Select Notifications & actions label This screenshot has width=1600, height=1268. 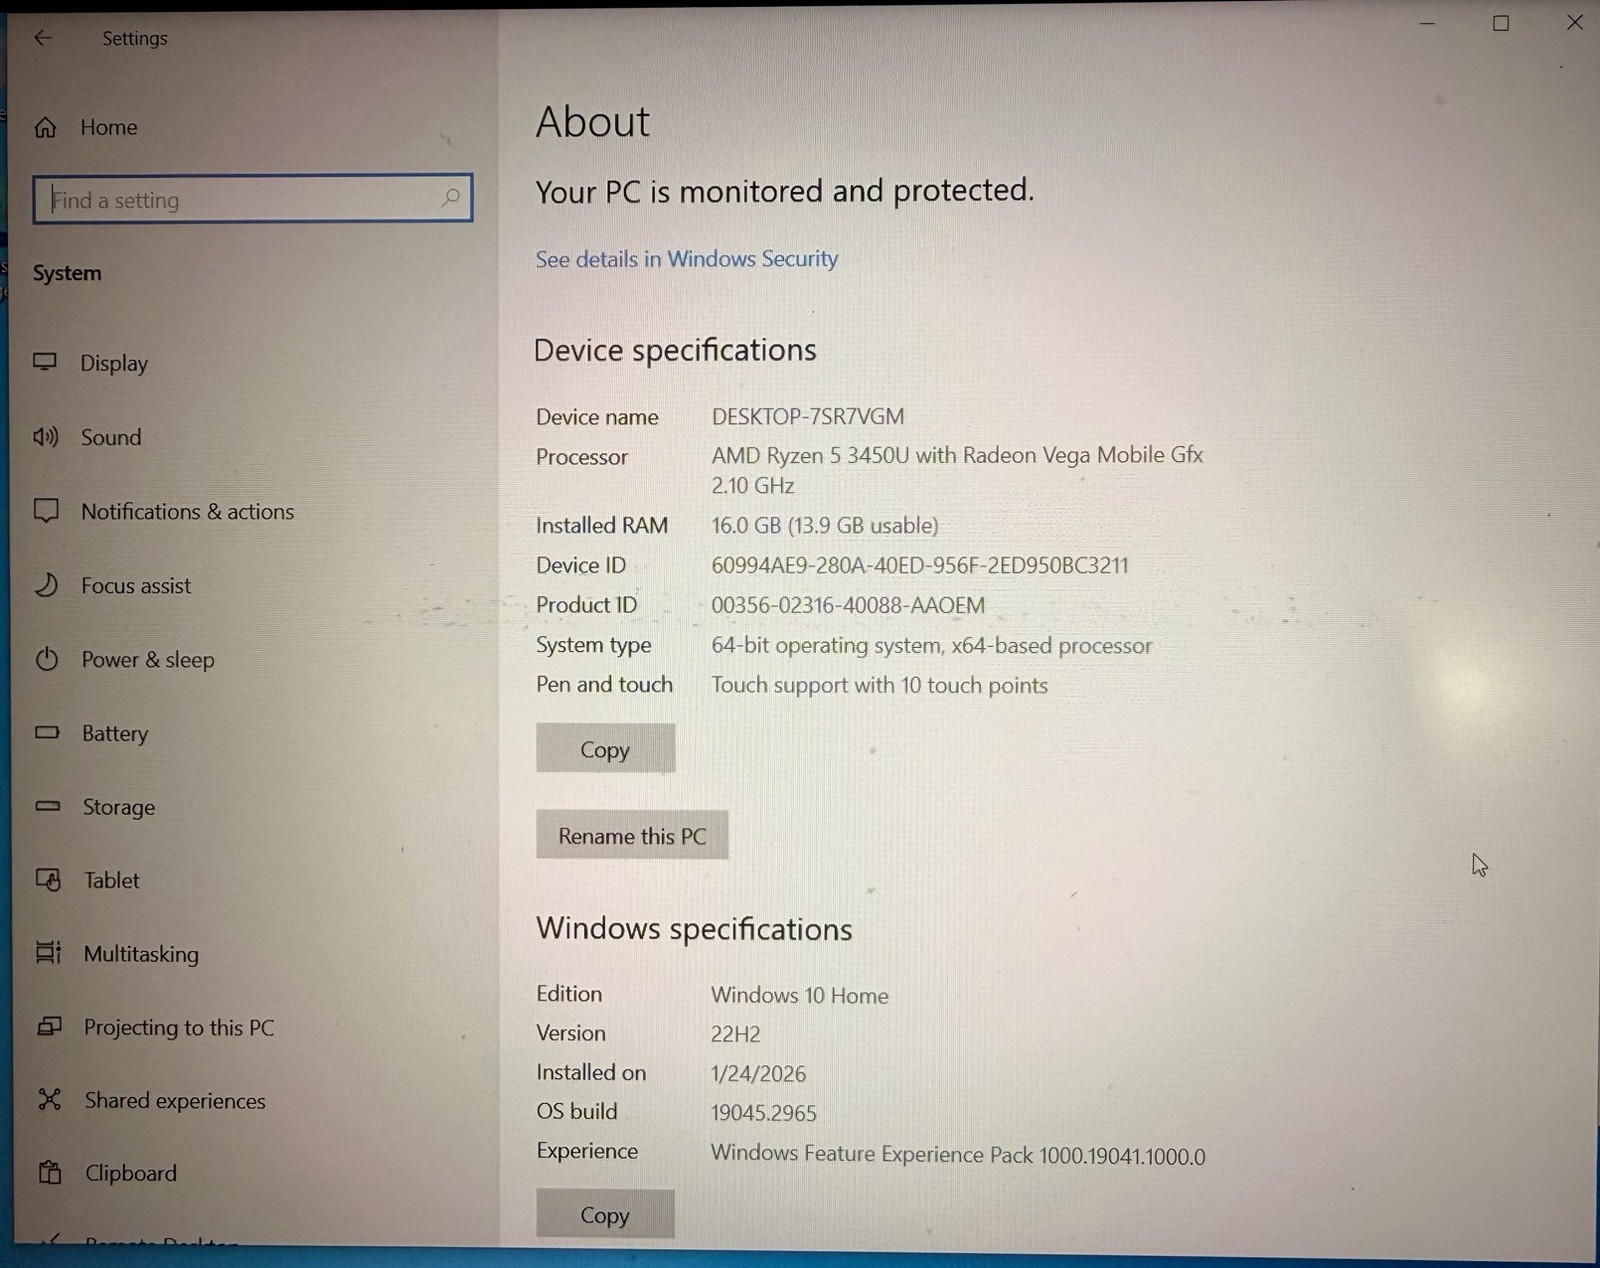pos(188,511)
